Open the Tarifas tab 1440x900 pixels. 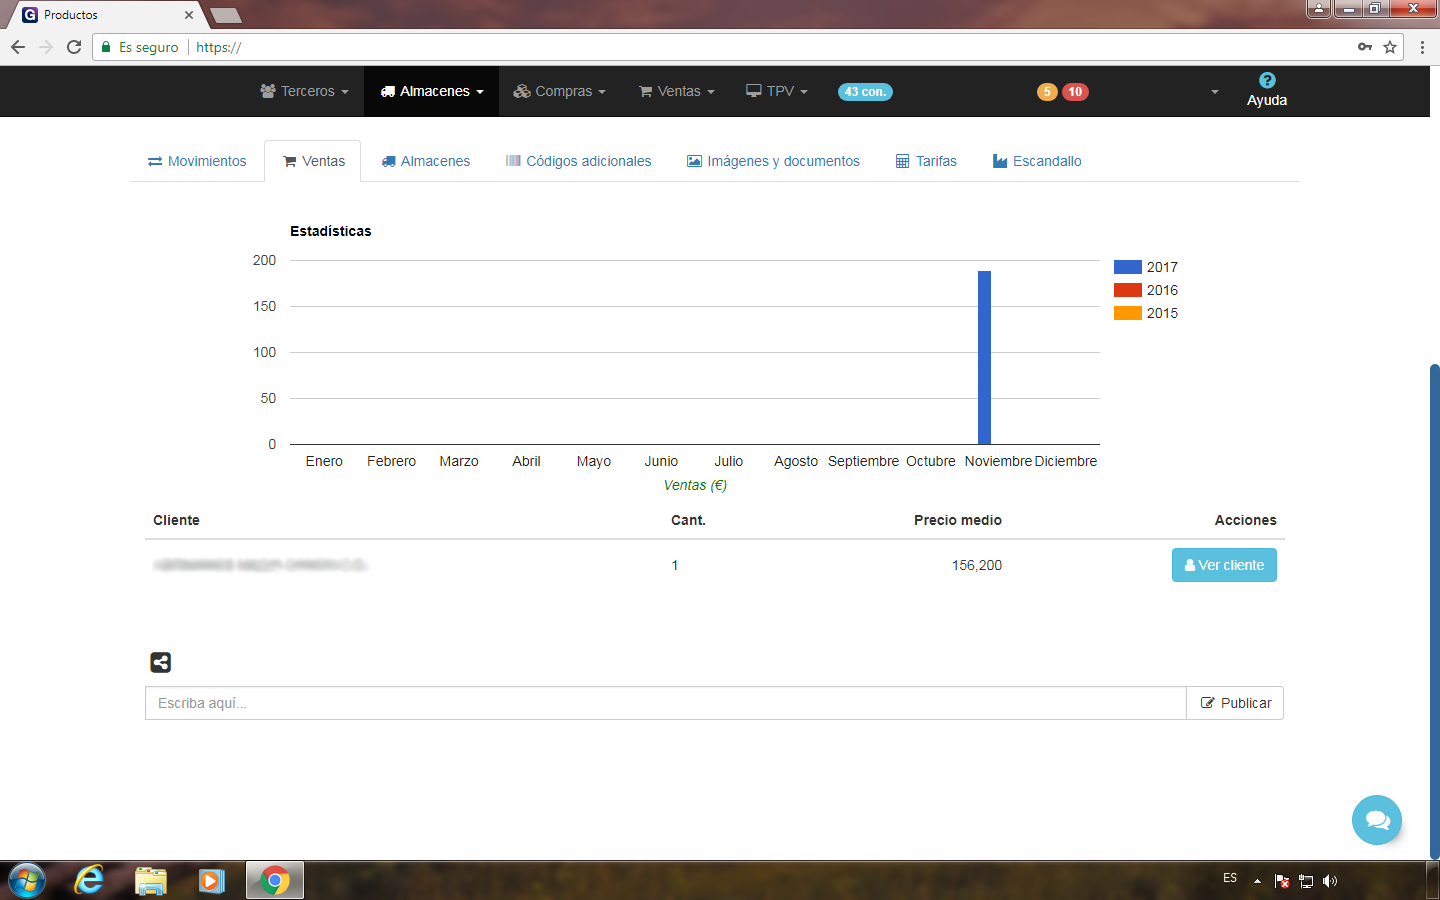click(926, 161)
